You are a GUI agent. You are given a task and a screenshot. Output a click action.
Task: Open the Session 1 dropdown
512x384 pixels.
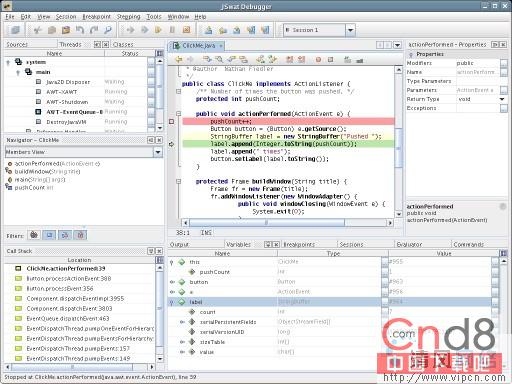350,30
